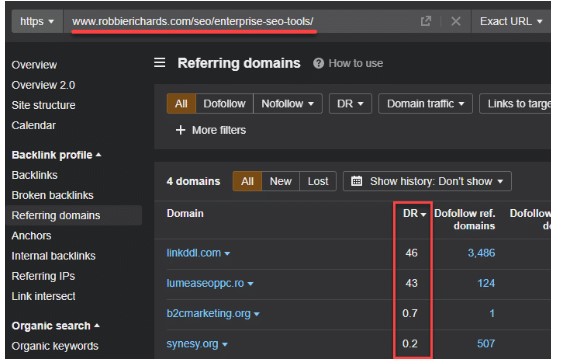Open the DR filter dropdown
The image size is (563, 364).
click(350, 104)
